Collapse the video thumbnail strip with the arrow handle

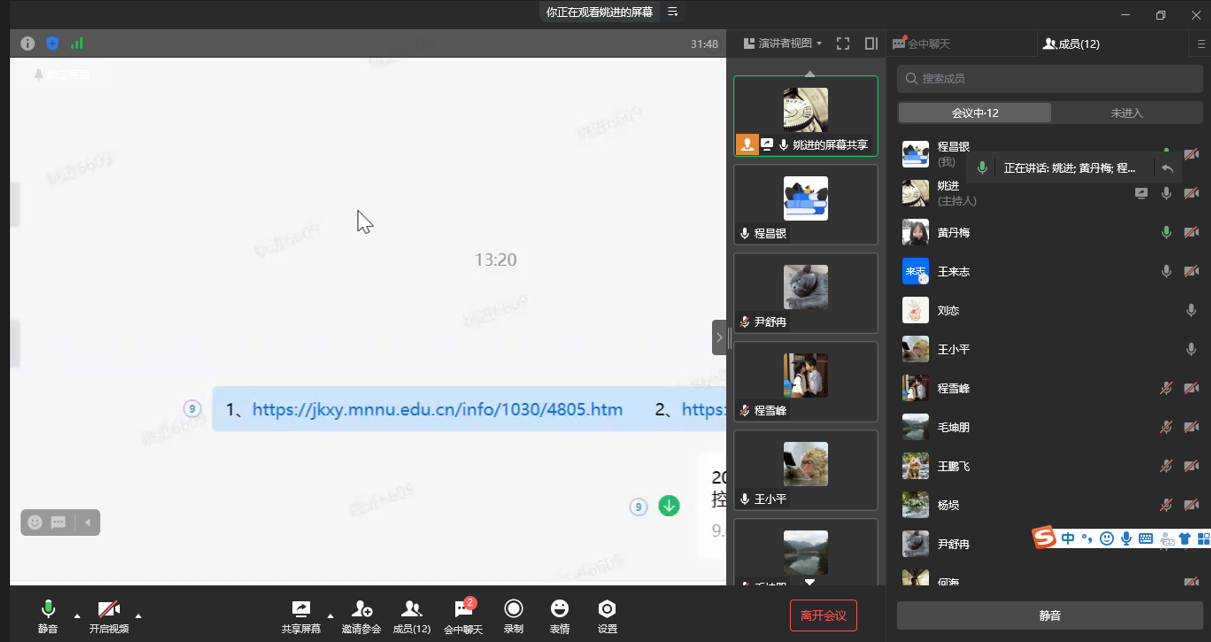point(719,338)
